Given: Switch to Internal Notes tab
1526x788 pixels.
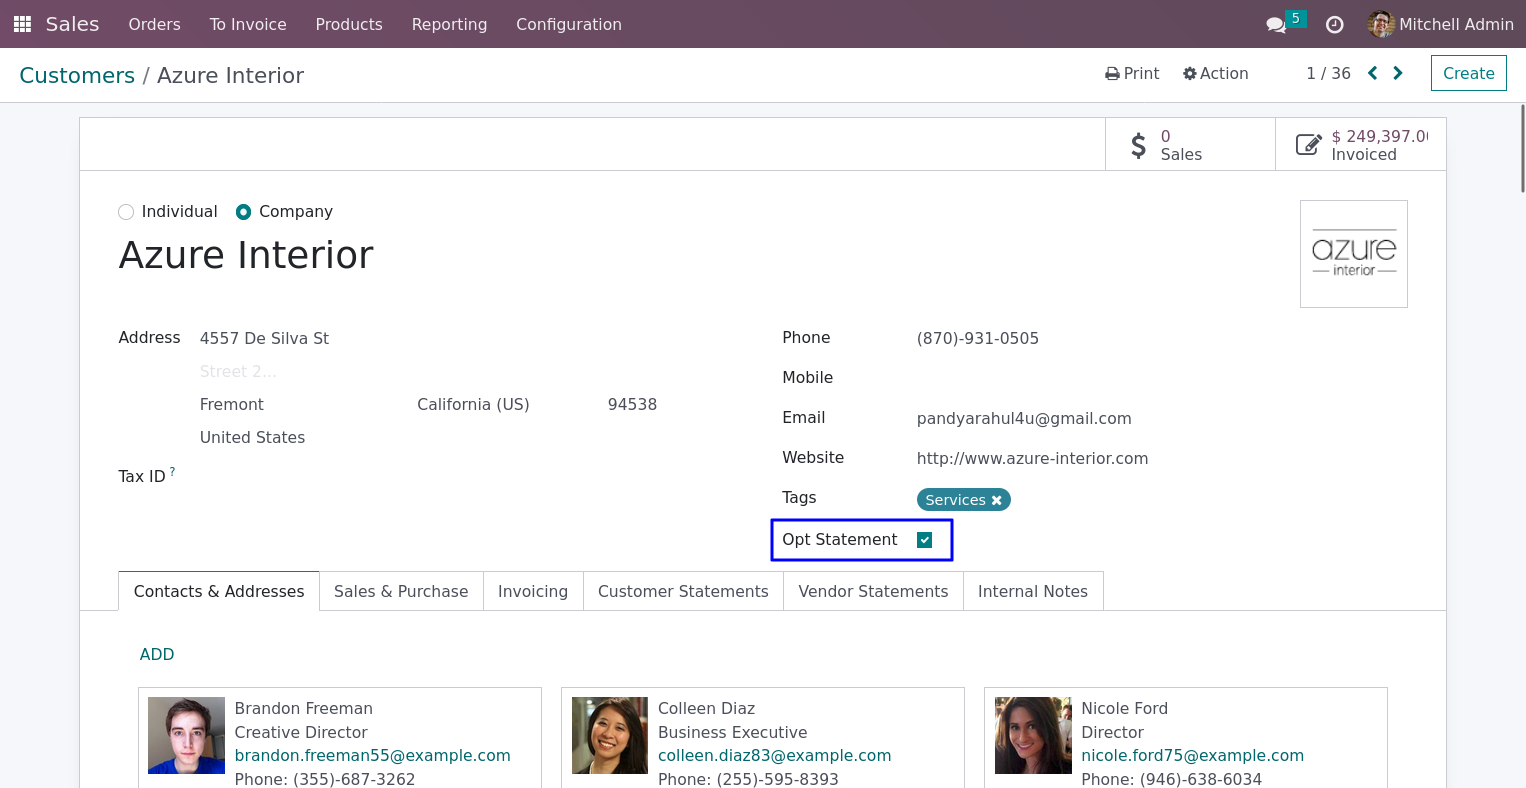Looking at the screenshot, I should [1033, 591].
